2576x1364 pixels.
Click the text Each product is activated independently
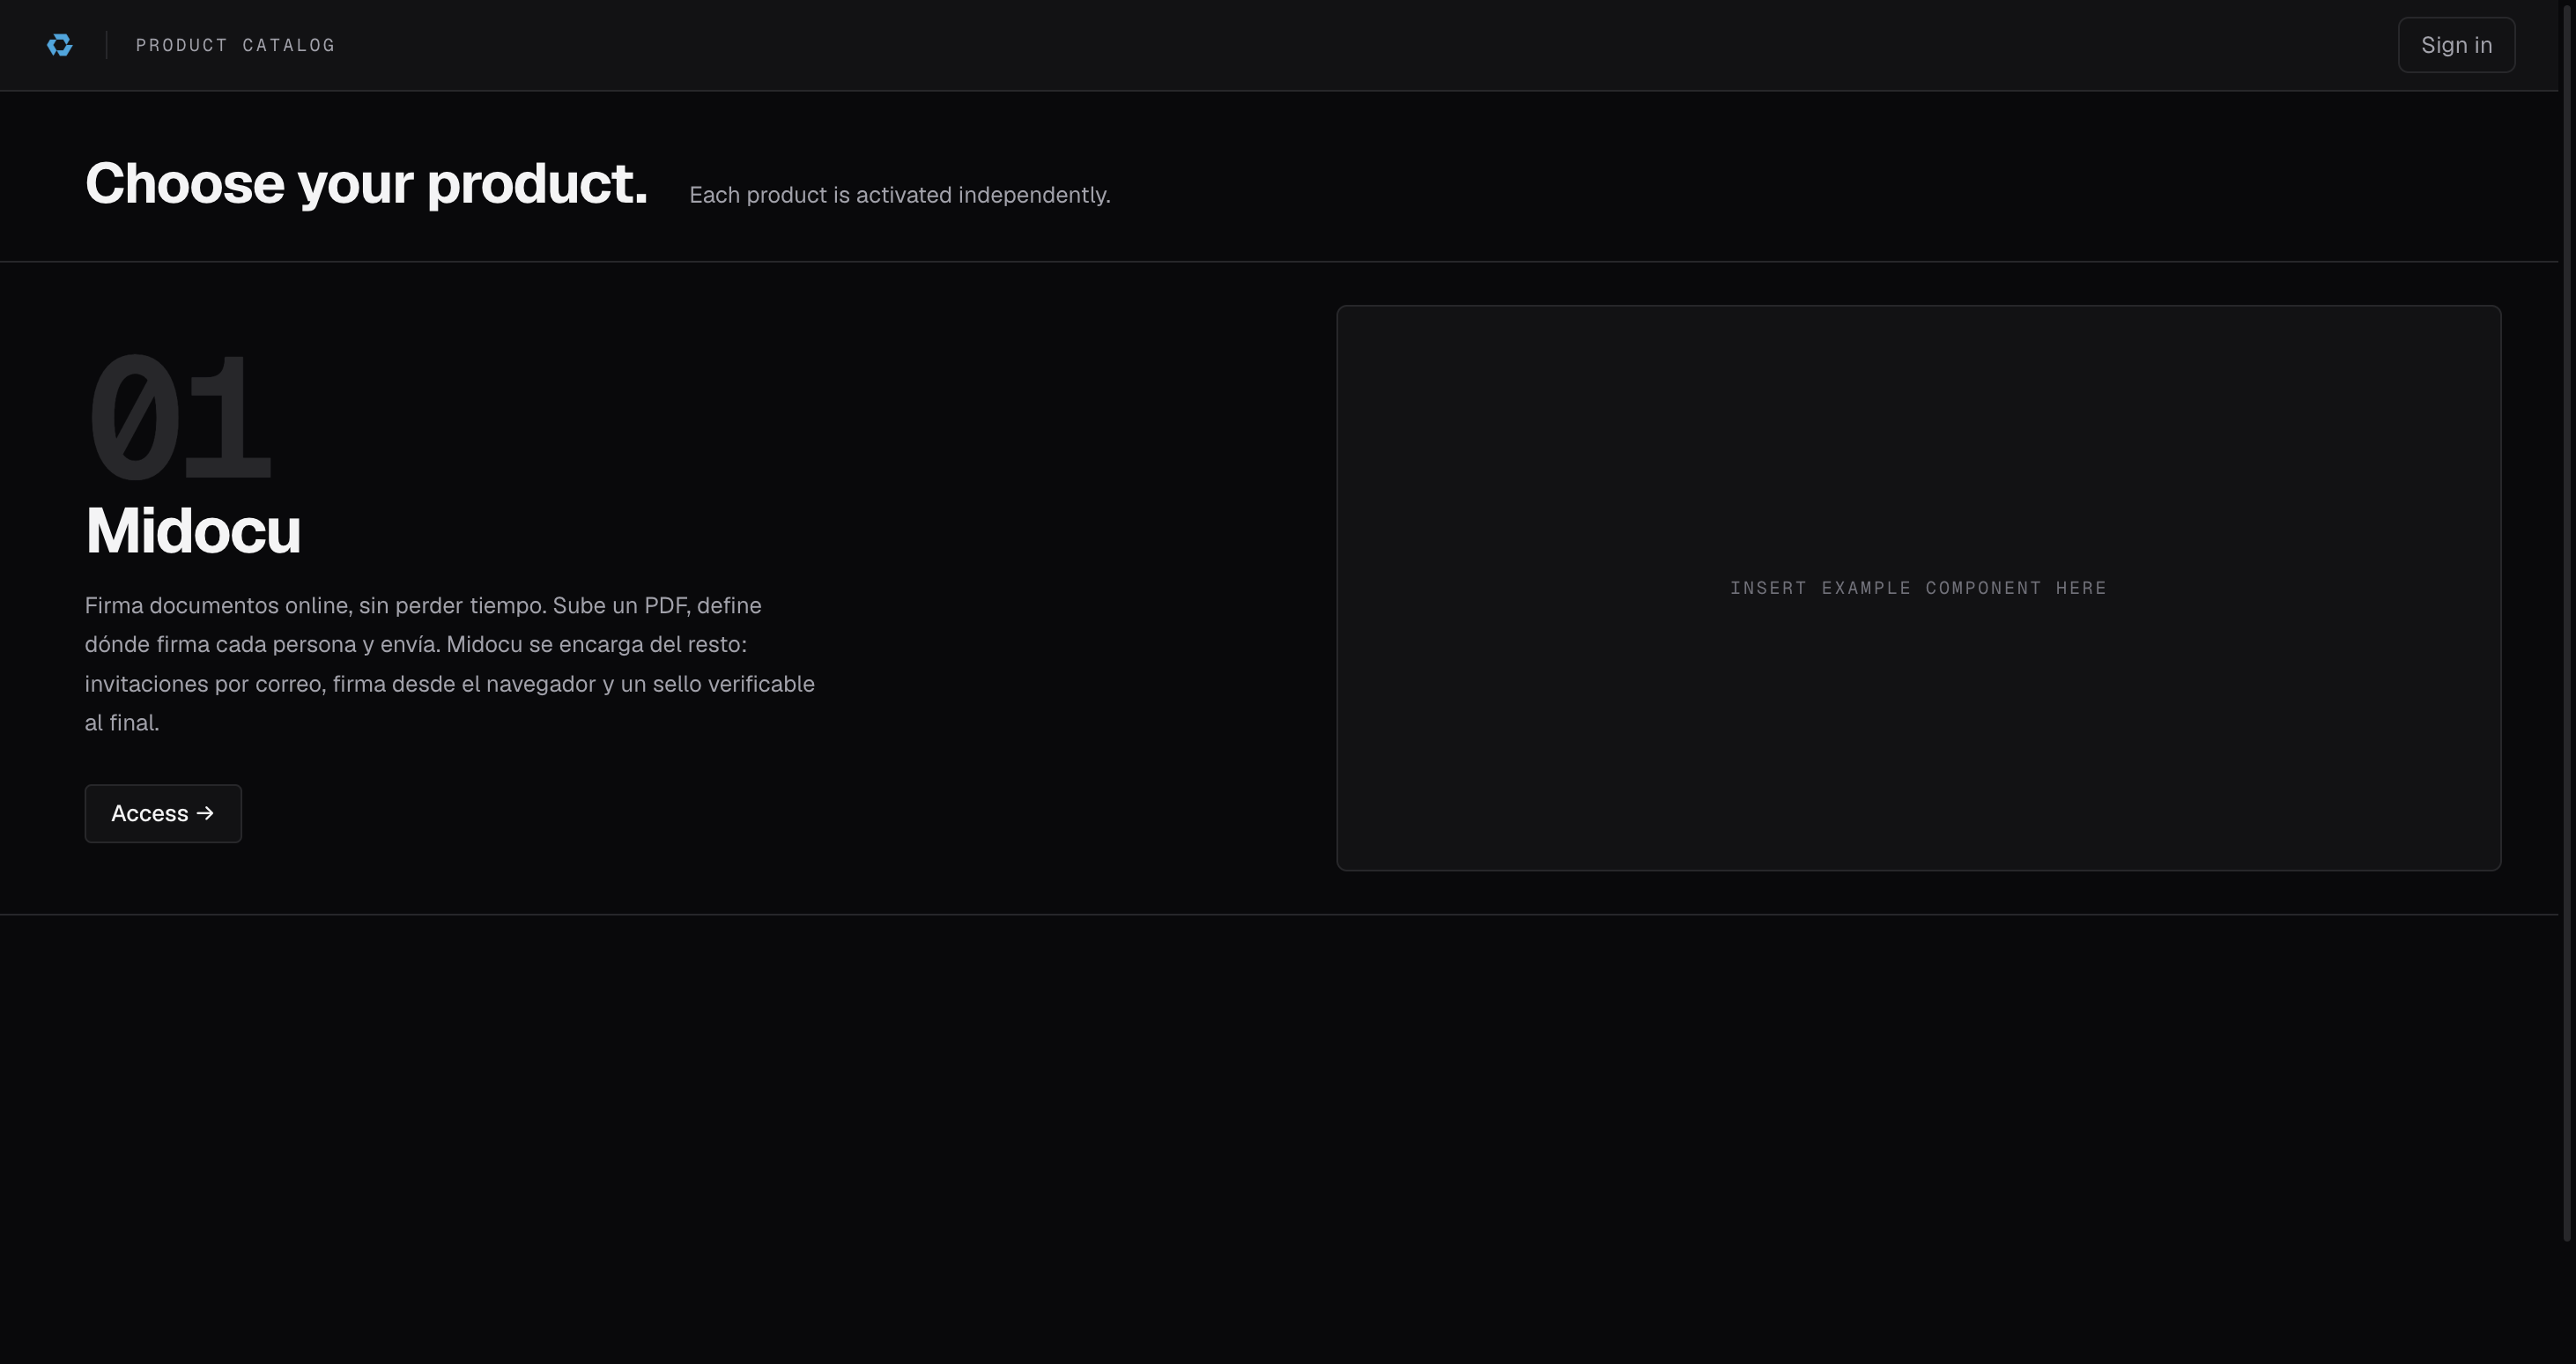pos(899,195)
